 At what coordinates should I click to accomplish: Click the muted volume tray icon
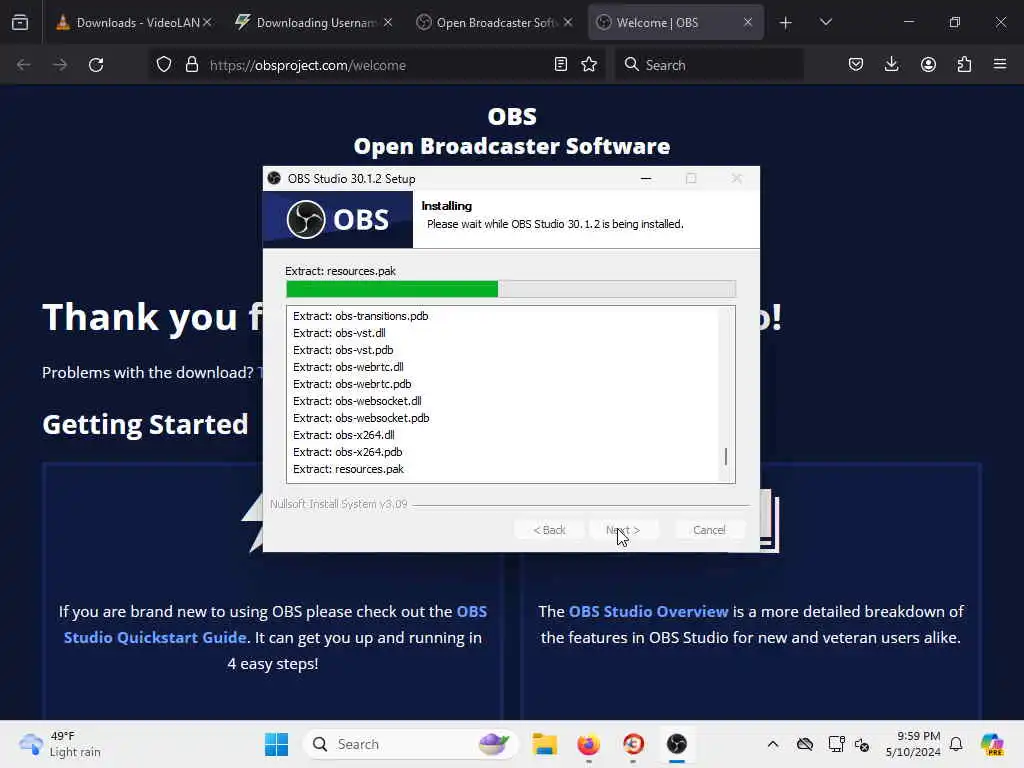click(862, 744)
